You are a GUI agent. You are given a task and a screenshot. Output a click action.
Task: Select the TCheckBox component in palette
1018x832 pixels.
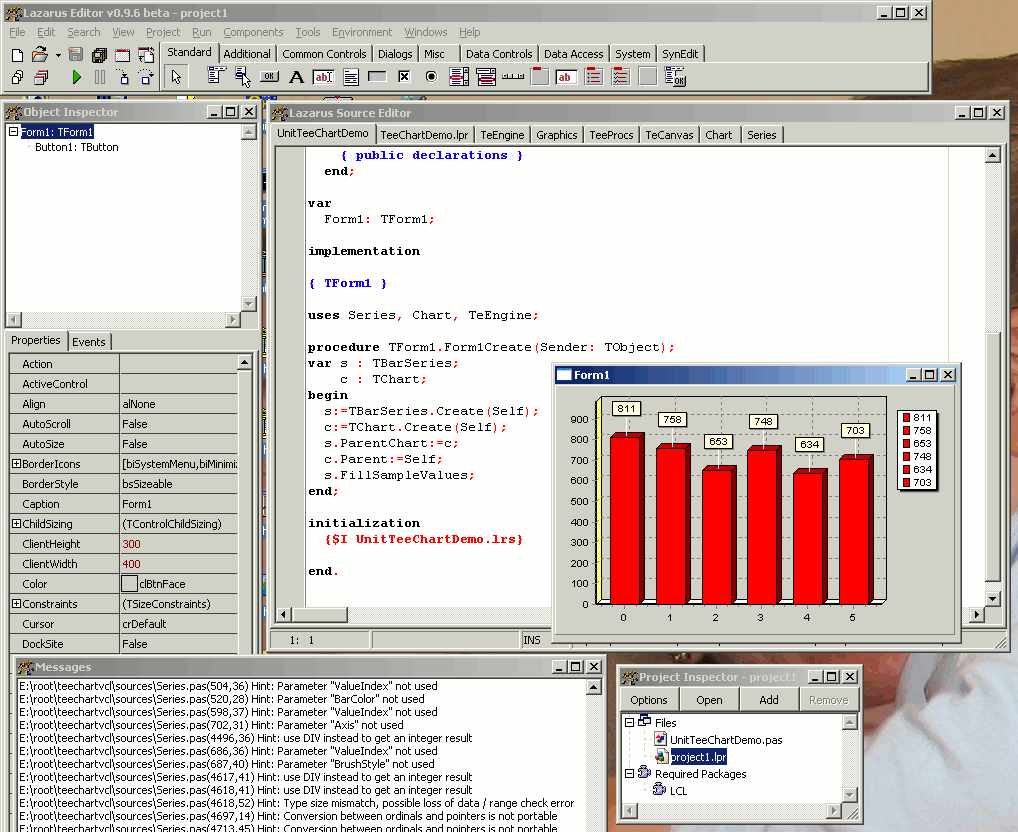point(404,77)
